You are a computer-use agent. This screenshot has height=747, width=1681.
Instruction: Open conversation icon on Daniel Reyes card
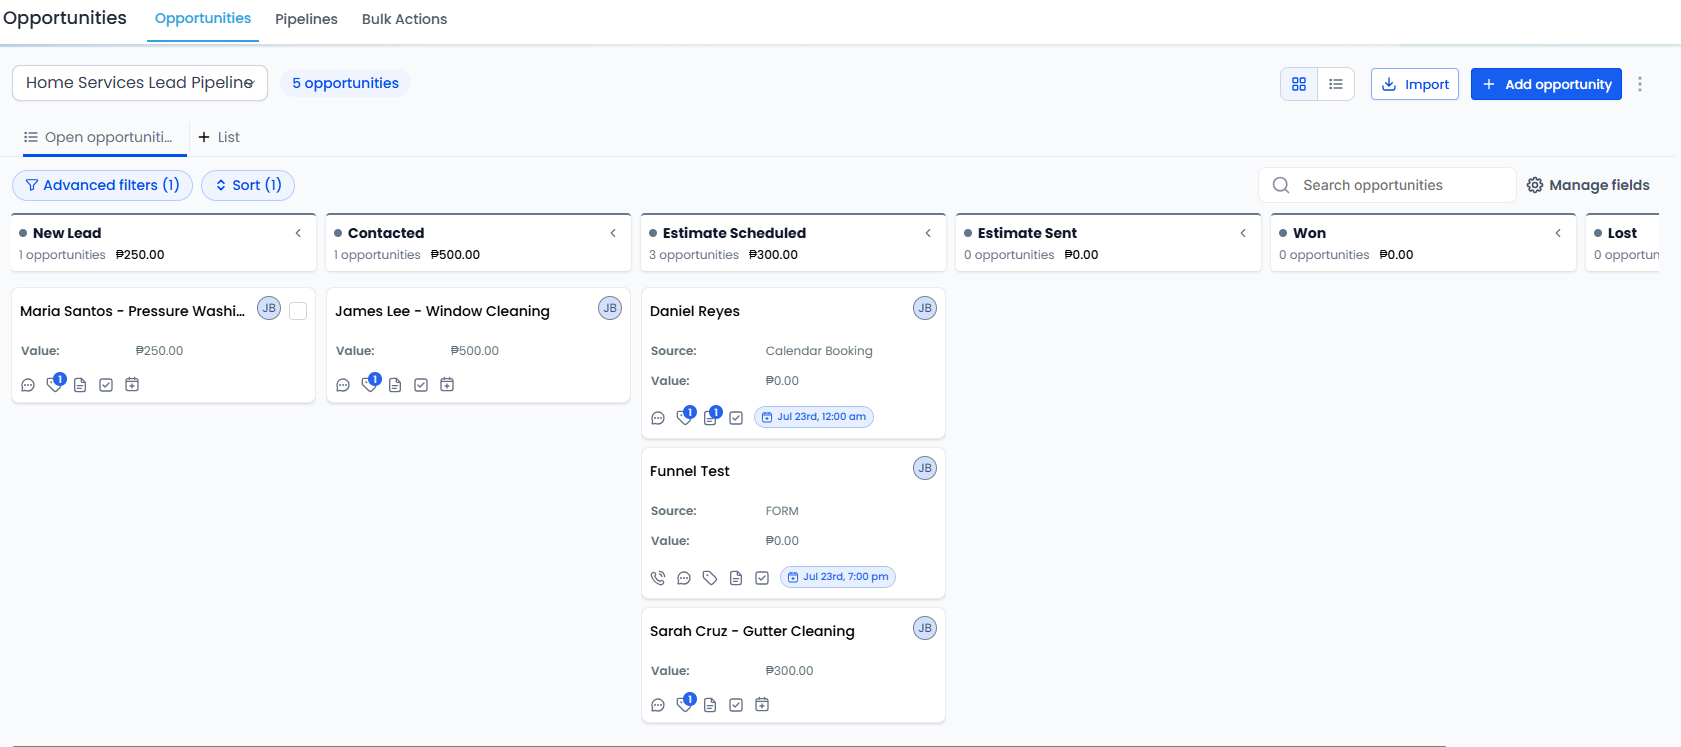pos(658,418)
